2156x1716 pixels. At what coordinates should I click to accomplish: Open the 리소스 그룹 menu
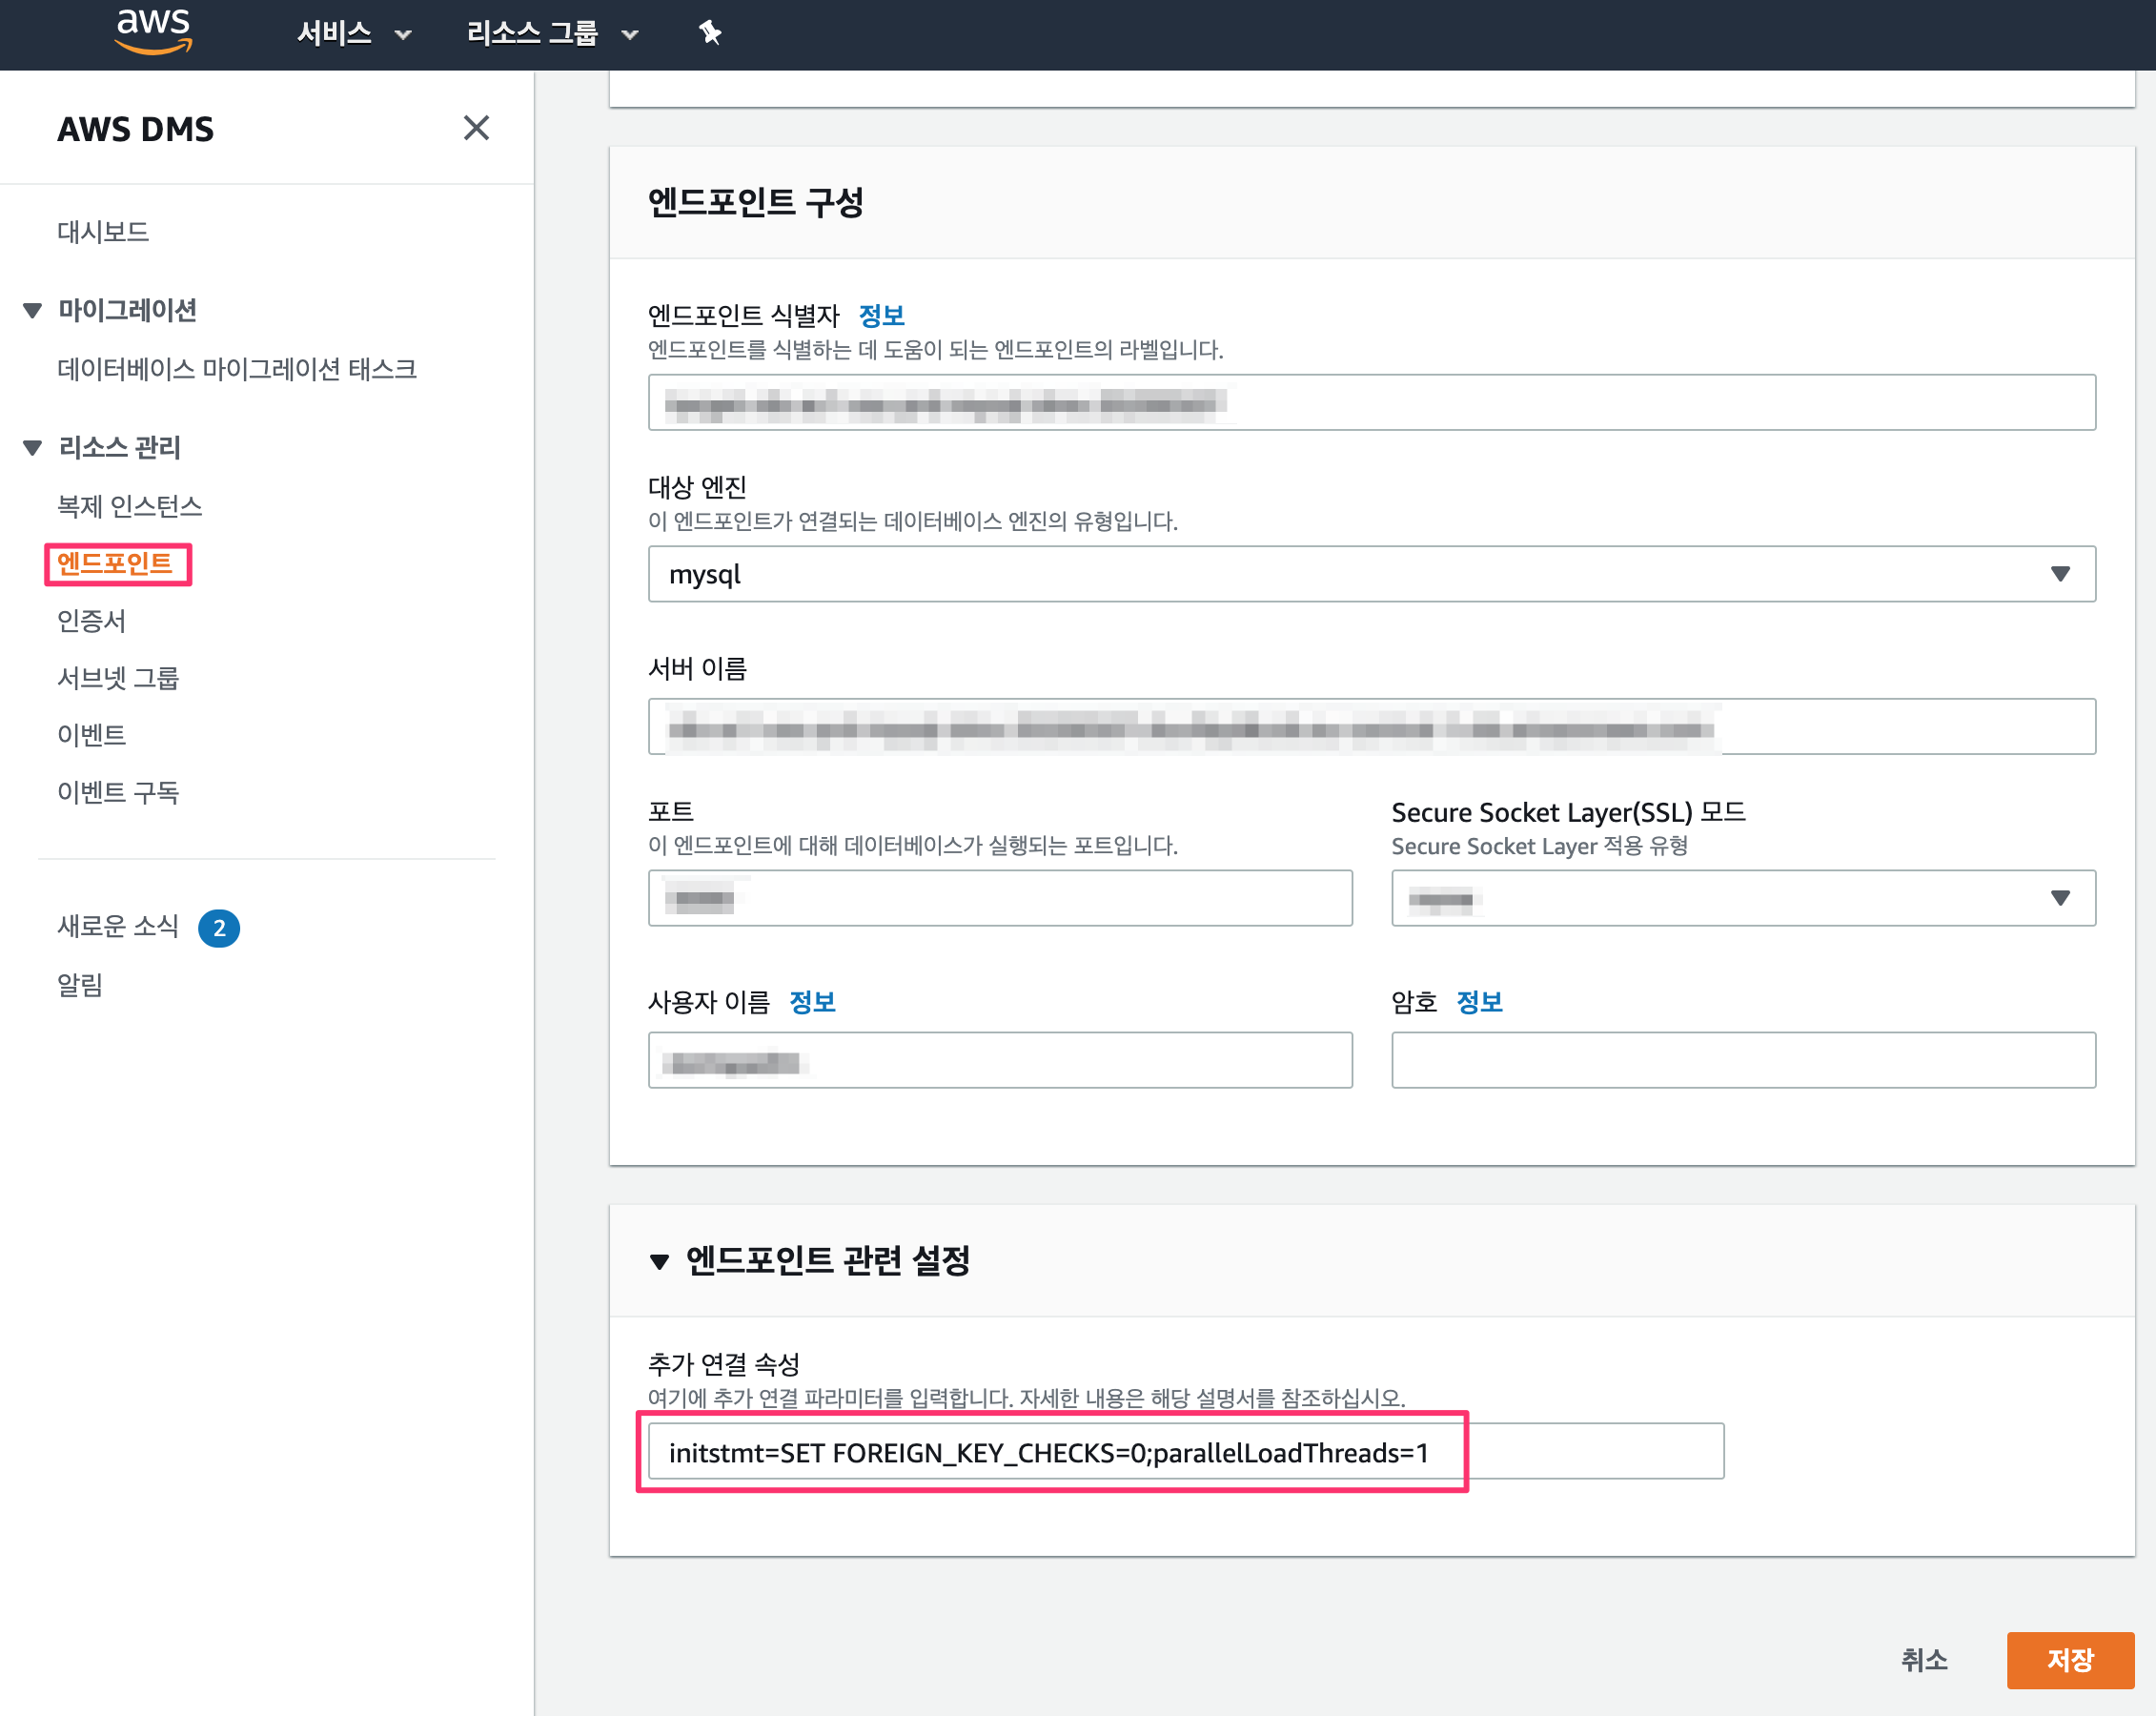[551, 34]
